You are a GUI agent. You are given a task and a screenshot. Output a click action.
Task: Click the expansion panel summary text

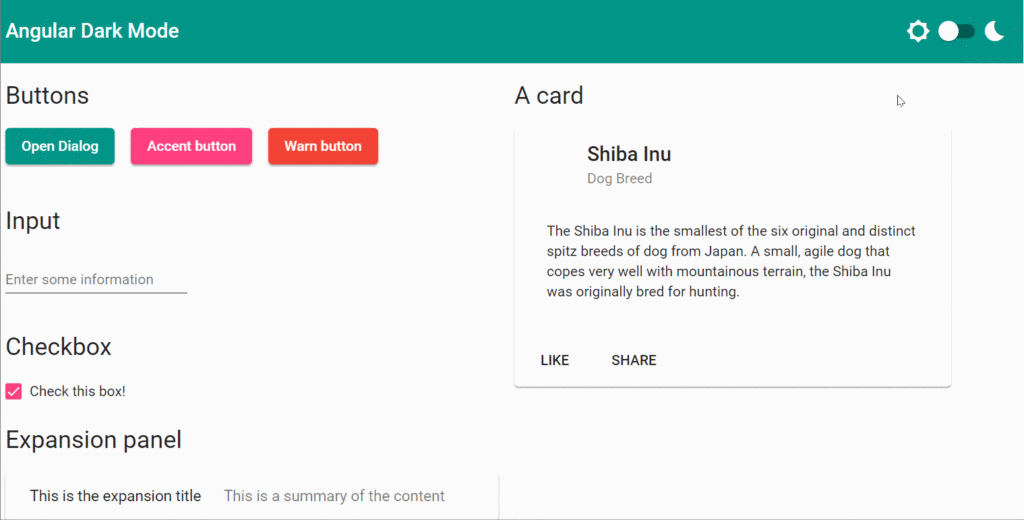tap(334, 496)
